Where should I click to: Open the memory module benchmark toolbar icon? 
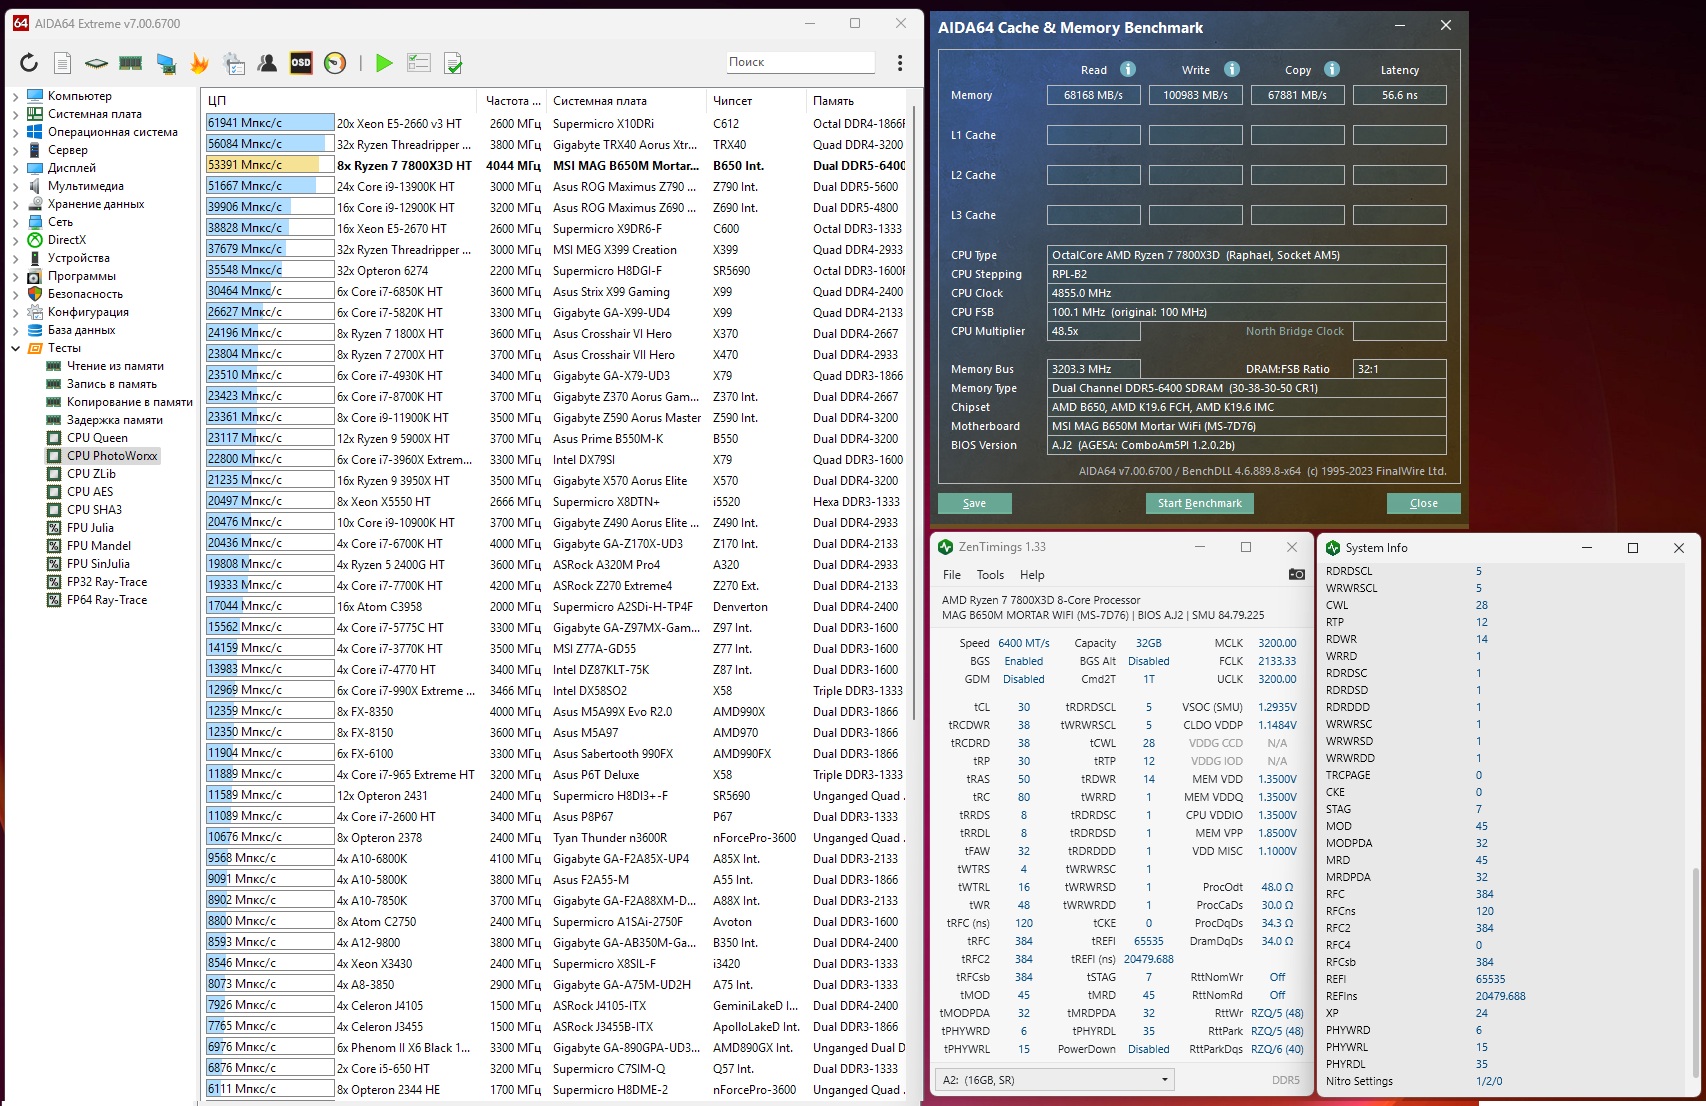pyautogui.click(x=130, y=63)
